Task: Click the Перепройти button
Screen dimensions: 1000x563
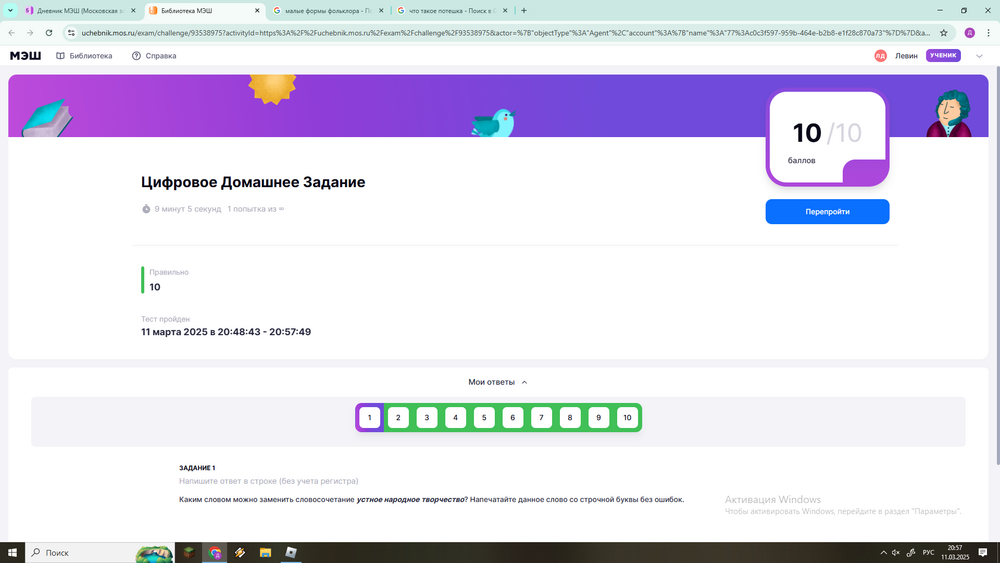Action: tap(827, 212)
